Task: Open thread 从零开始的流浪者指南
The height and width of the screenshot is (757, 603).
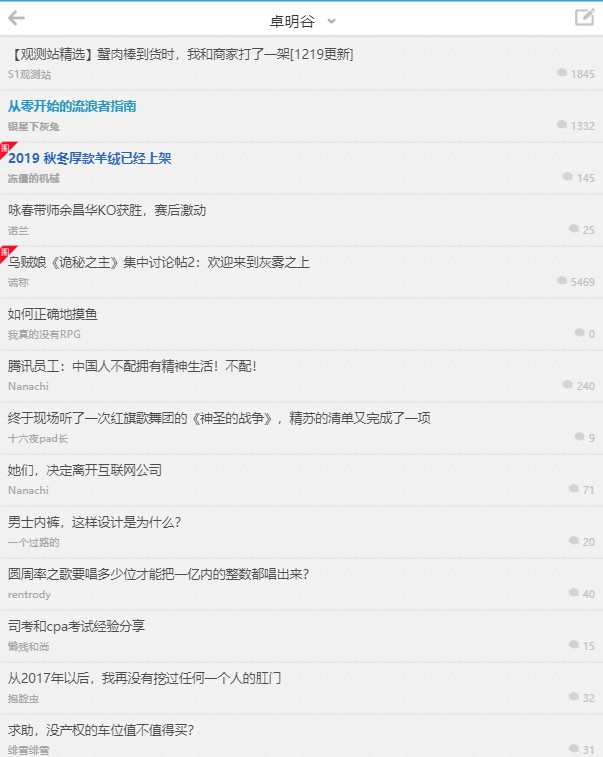Action: 72,106
